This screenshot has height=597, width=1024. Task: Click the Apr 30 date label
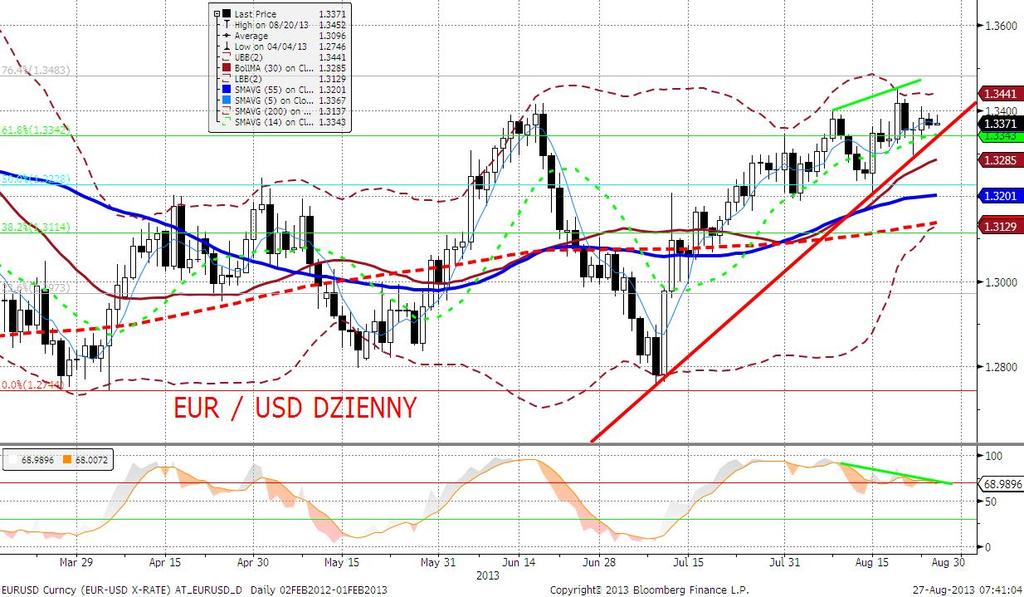(253, 562)
